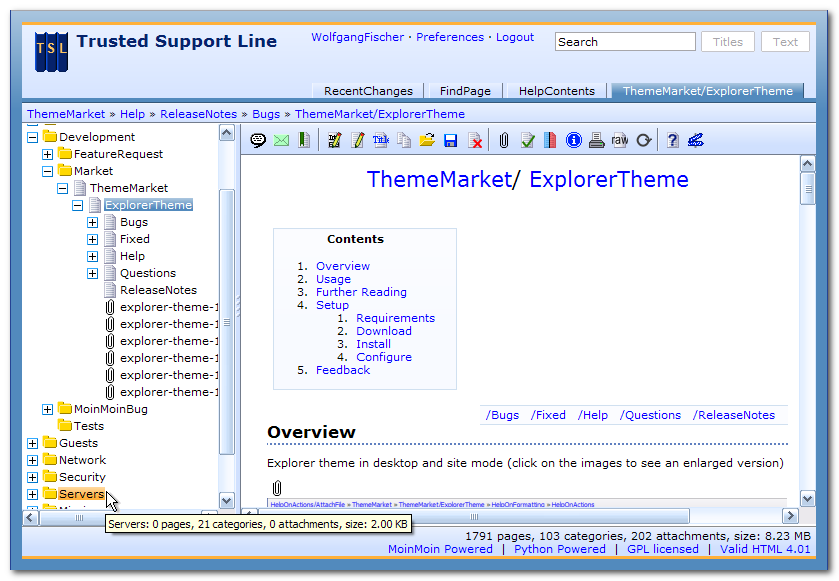Expand the Bugs tree node
Viewport: 839px width, 581px height.
click(93, 222)
